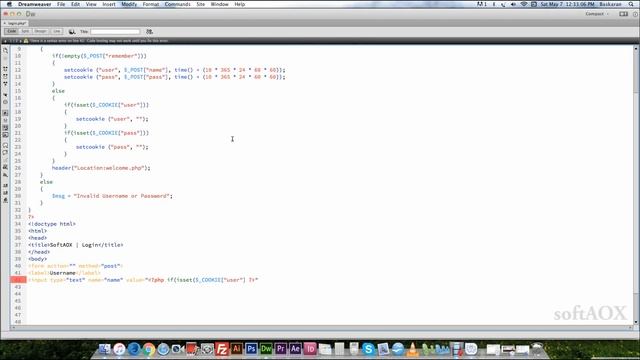Open Adobe After Effects from the dock
This screenshot has width=640, height=360.
[295, 349]
